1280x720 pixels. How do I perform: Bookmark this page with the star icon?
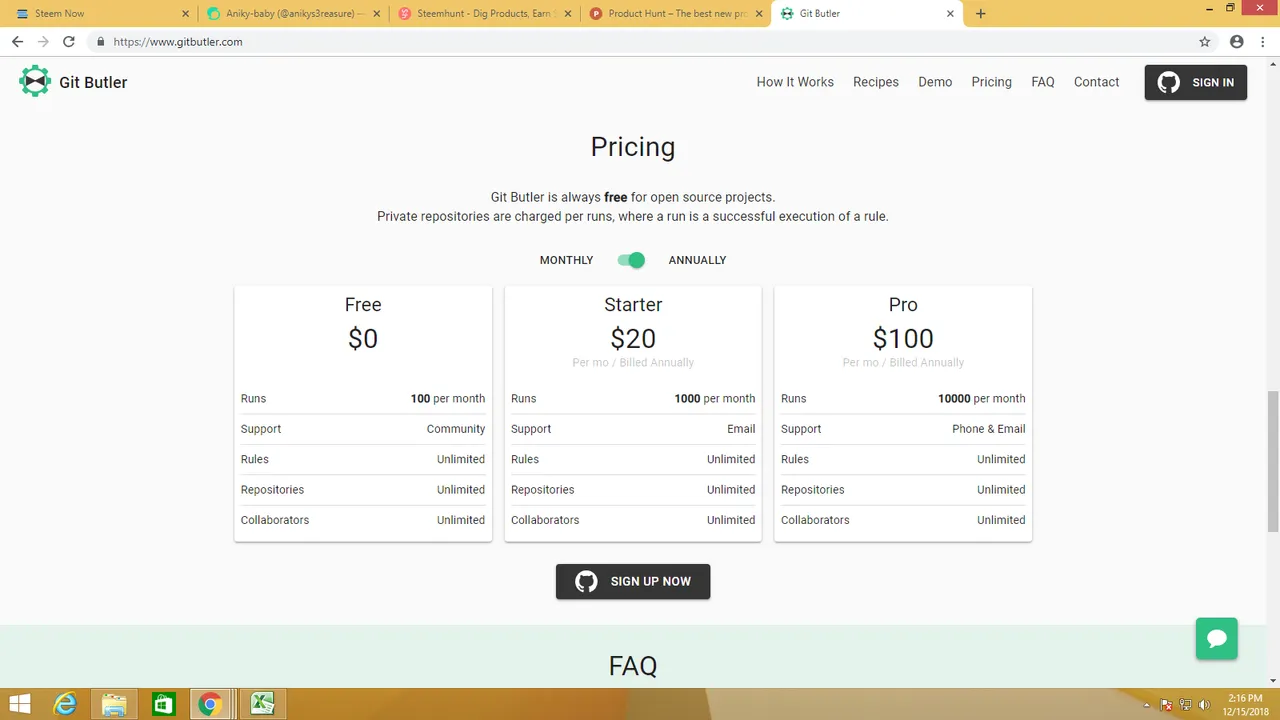1205,42
